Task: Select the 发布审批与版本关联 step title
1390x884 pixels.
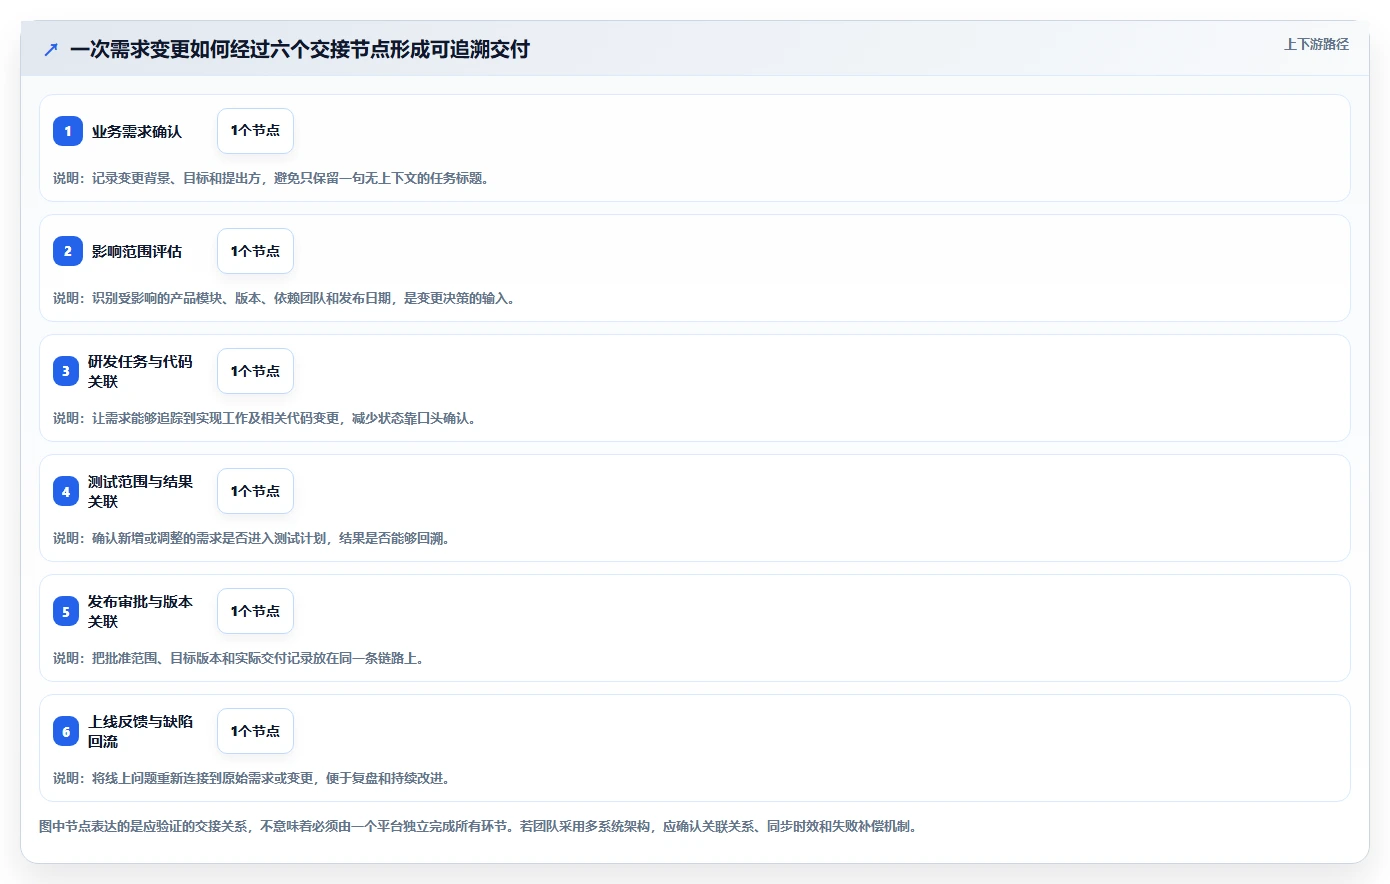Action: 140,611
